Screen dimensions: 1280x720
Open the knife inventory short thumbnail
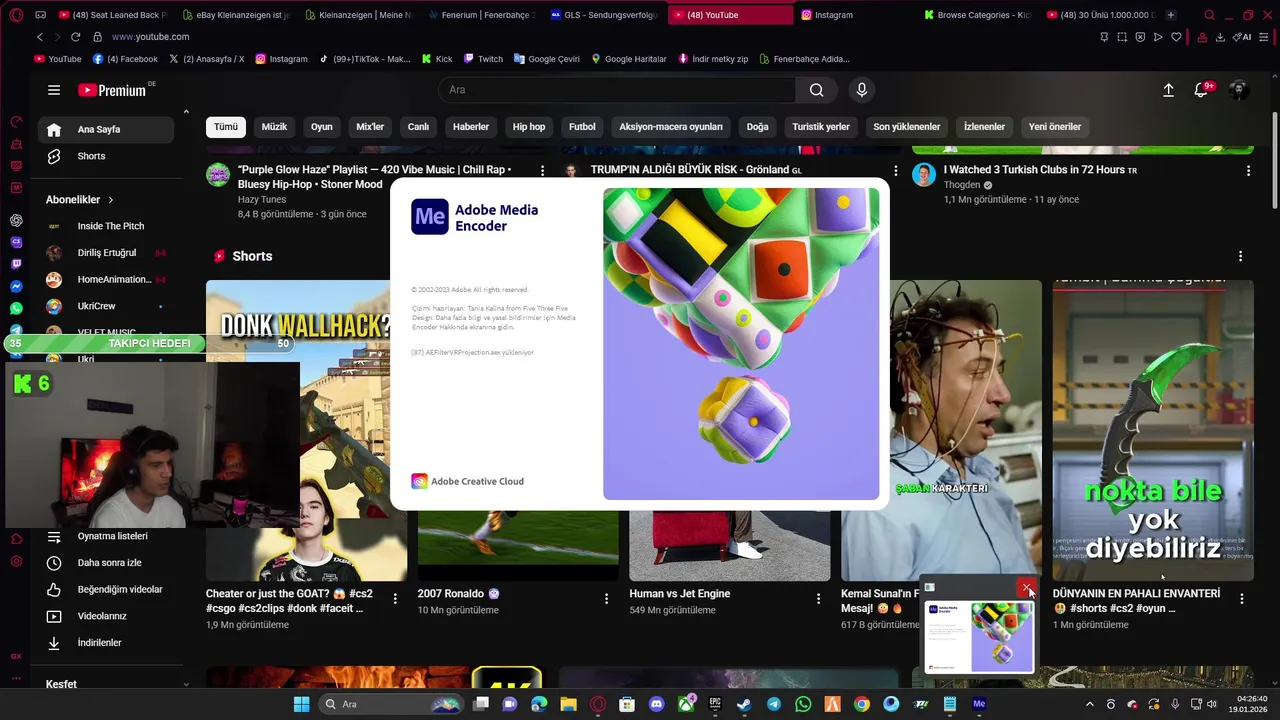[x=1153, y=430]
